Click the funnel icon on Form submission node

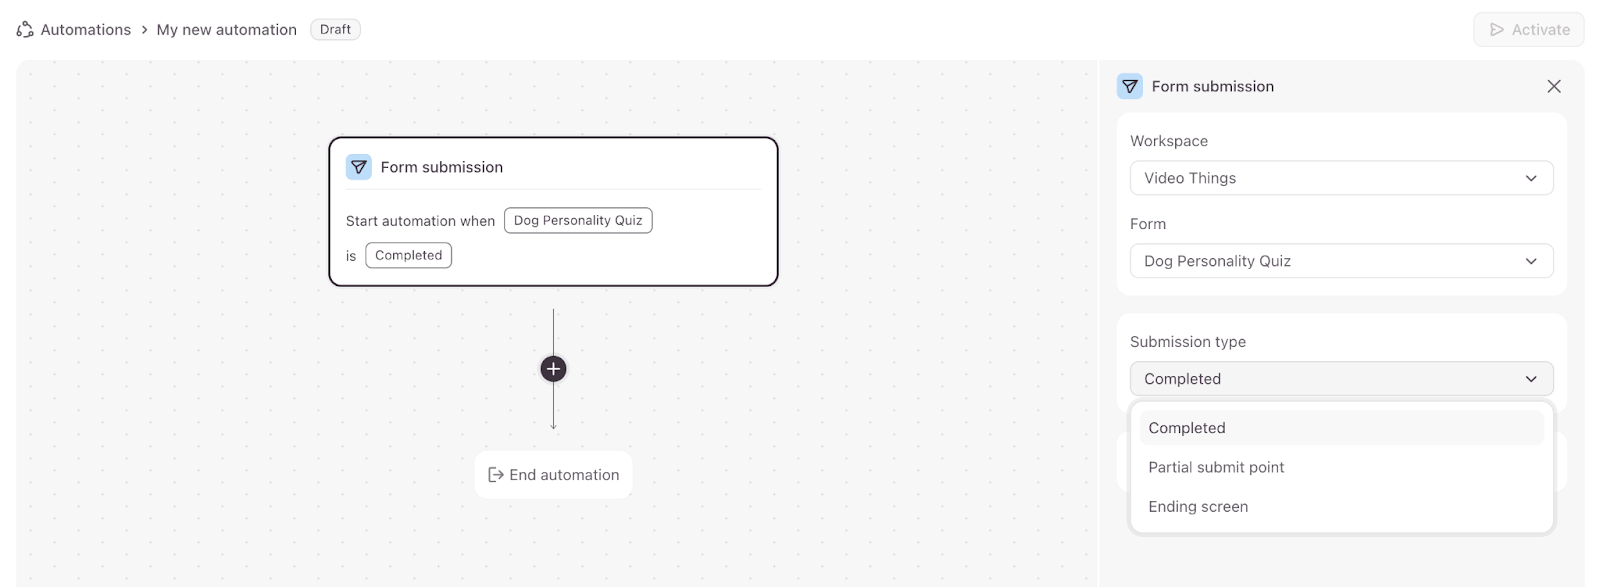pyautogui.click(x=358, y=167)
